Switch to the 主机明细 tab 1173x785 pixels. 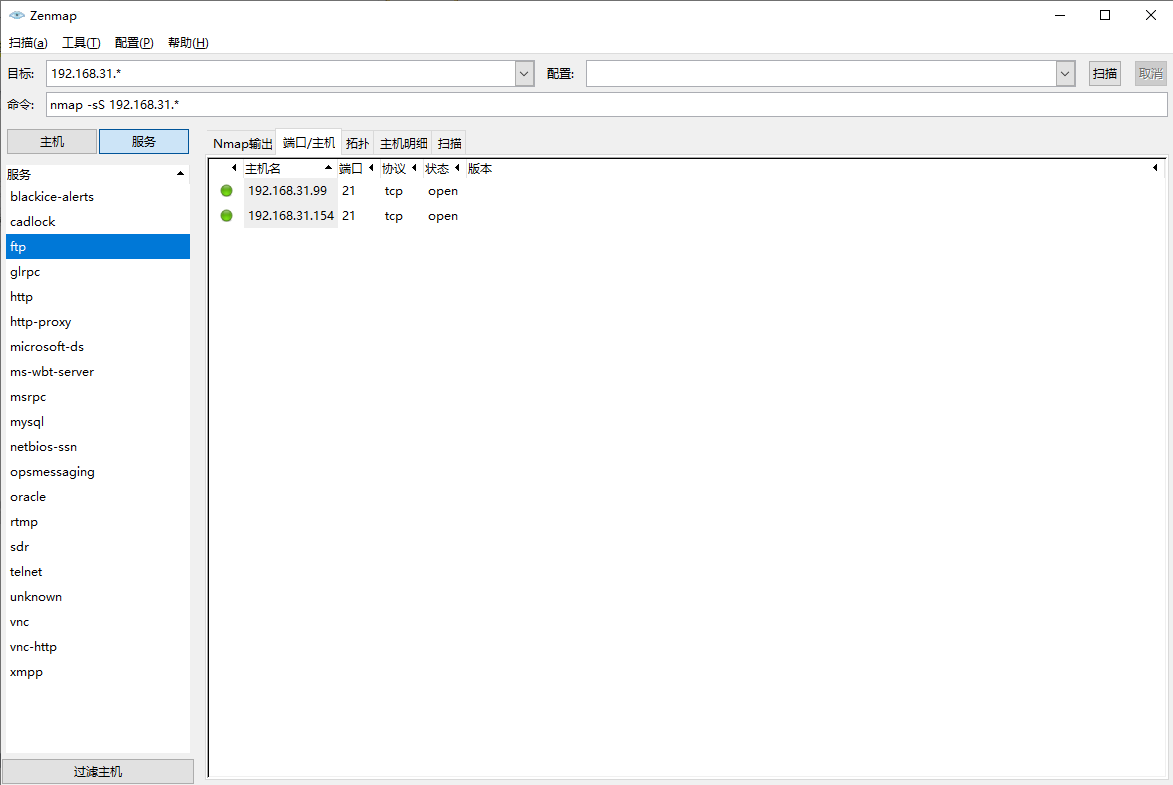[x=403, y=143]
